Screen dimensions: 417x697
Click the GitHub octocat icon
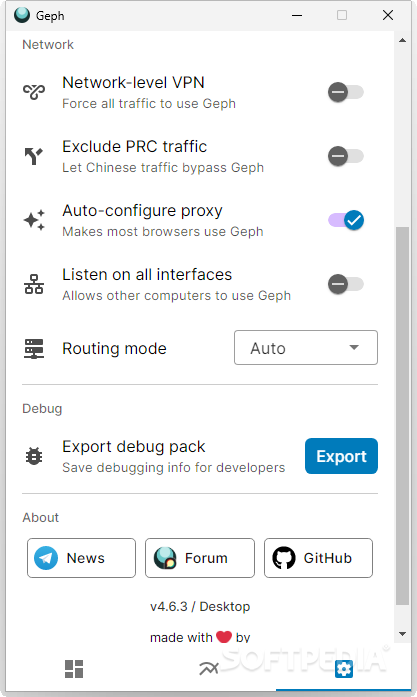click(x=284, y=558)
